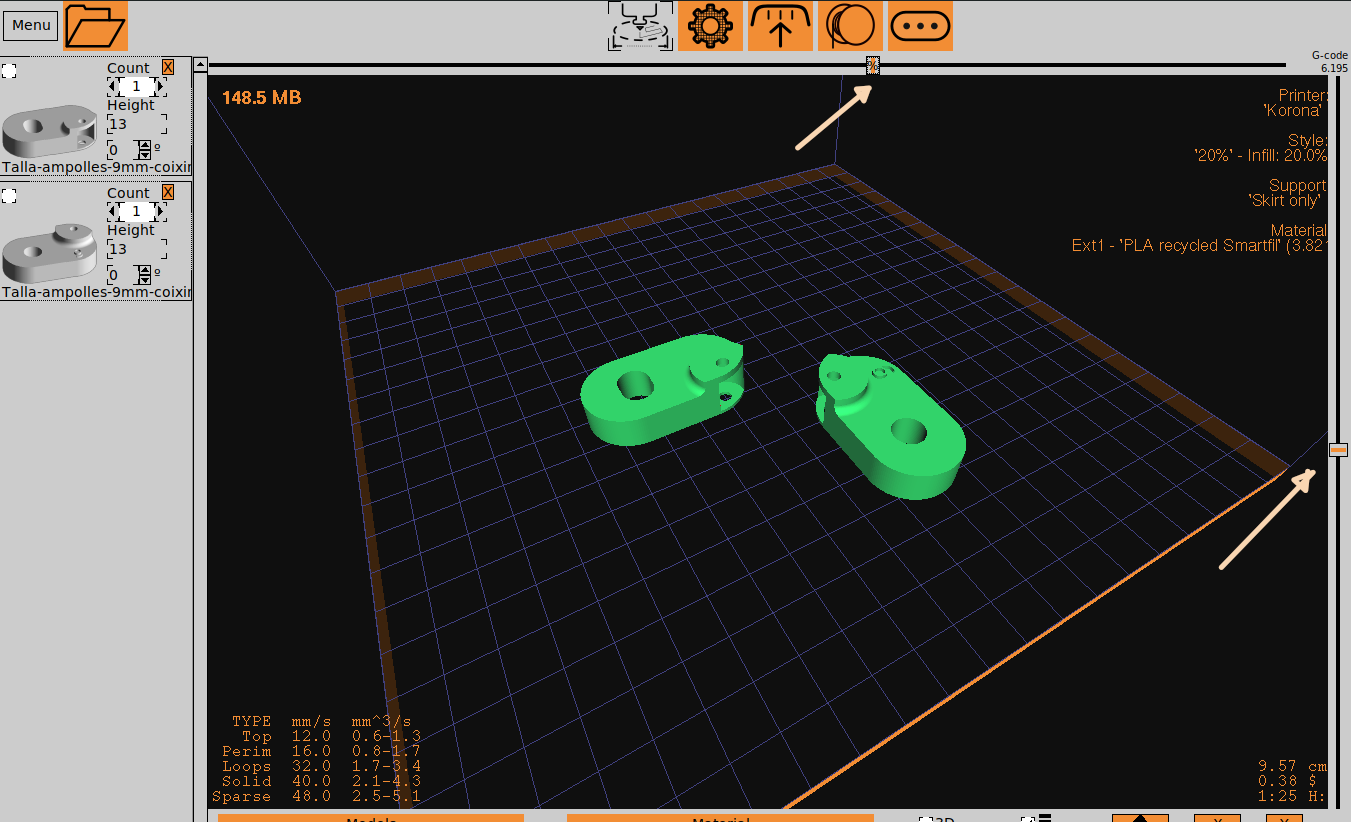This screenshot has width=1351, height=822.
Task: Click the vertical layer slider handle
Action: pyautogui.click(x=1338, y=450)
